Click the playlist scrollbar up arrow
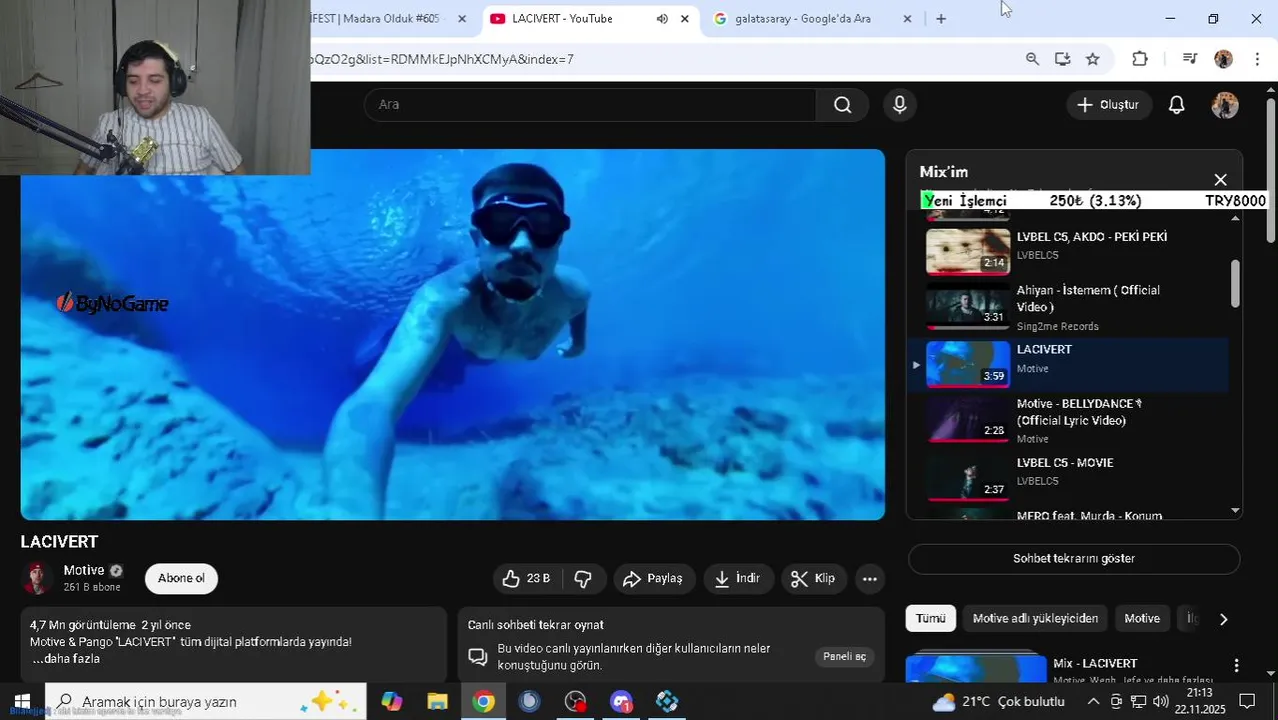 [x=1235, y=217]
